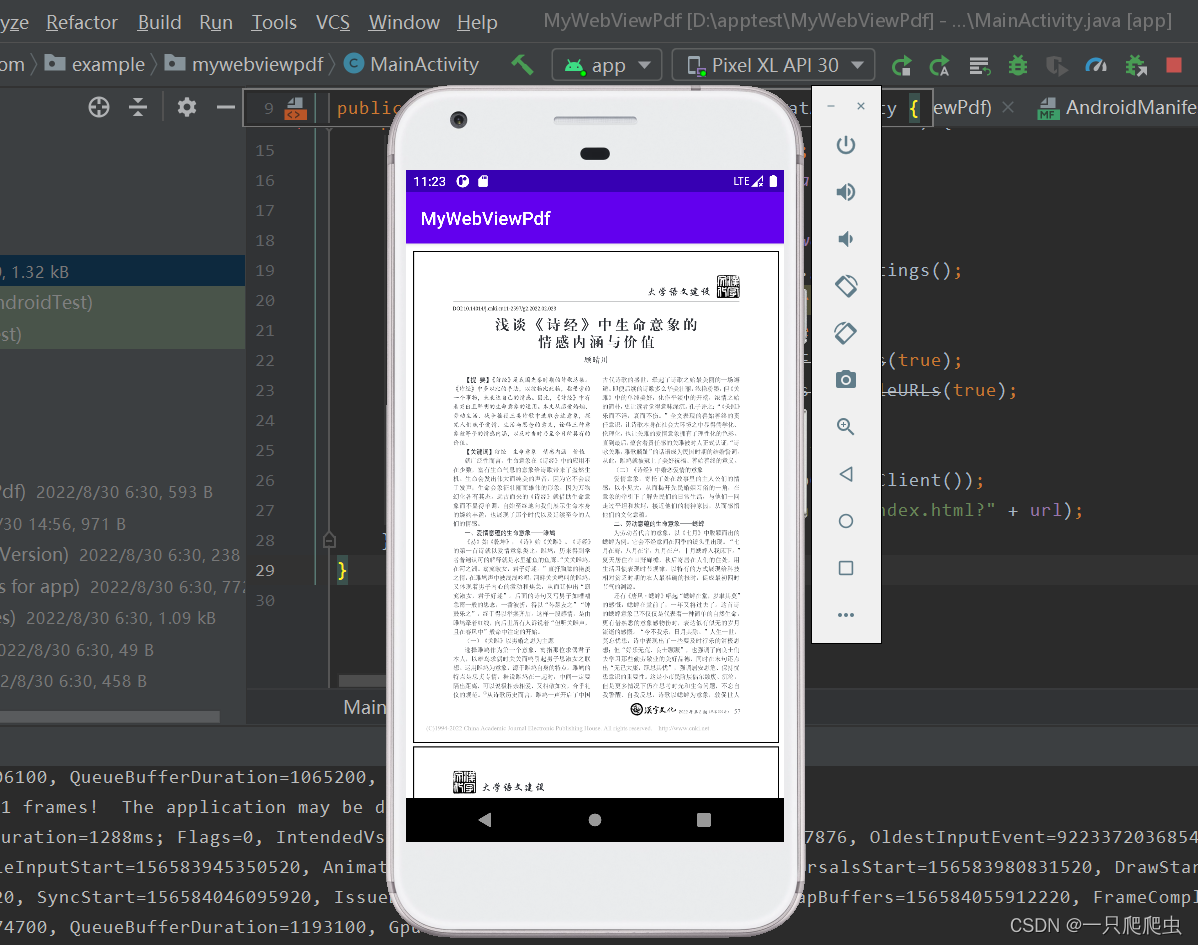Viewport: 1198px width, 945px height.
Task: Select the row ending 6:30, 49 B
Action: pos(122,650)
